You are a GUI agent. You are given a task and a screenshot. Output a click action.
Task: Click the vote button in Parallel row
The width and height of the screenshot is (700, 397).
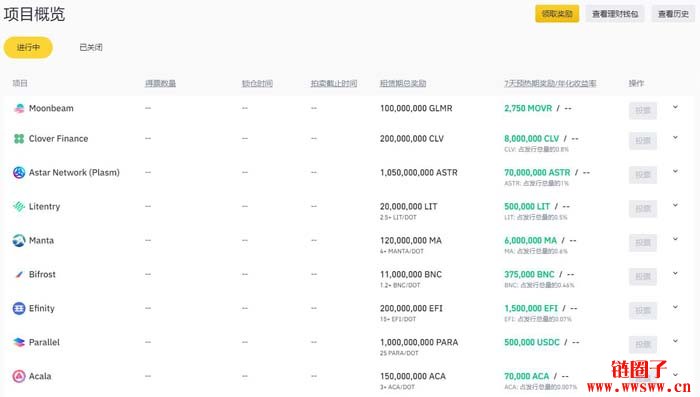pos(643,344)
